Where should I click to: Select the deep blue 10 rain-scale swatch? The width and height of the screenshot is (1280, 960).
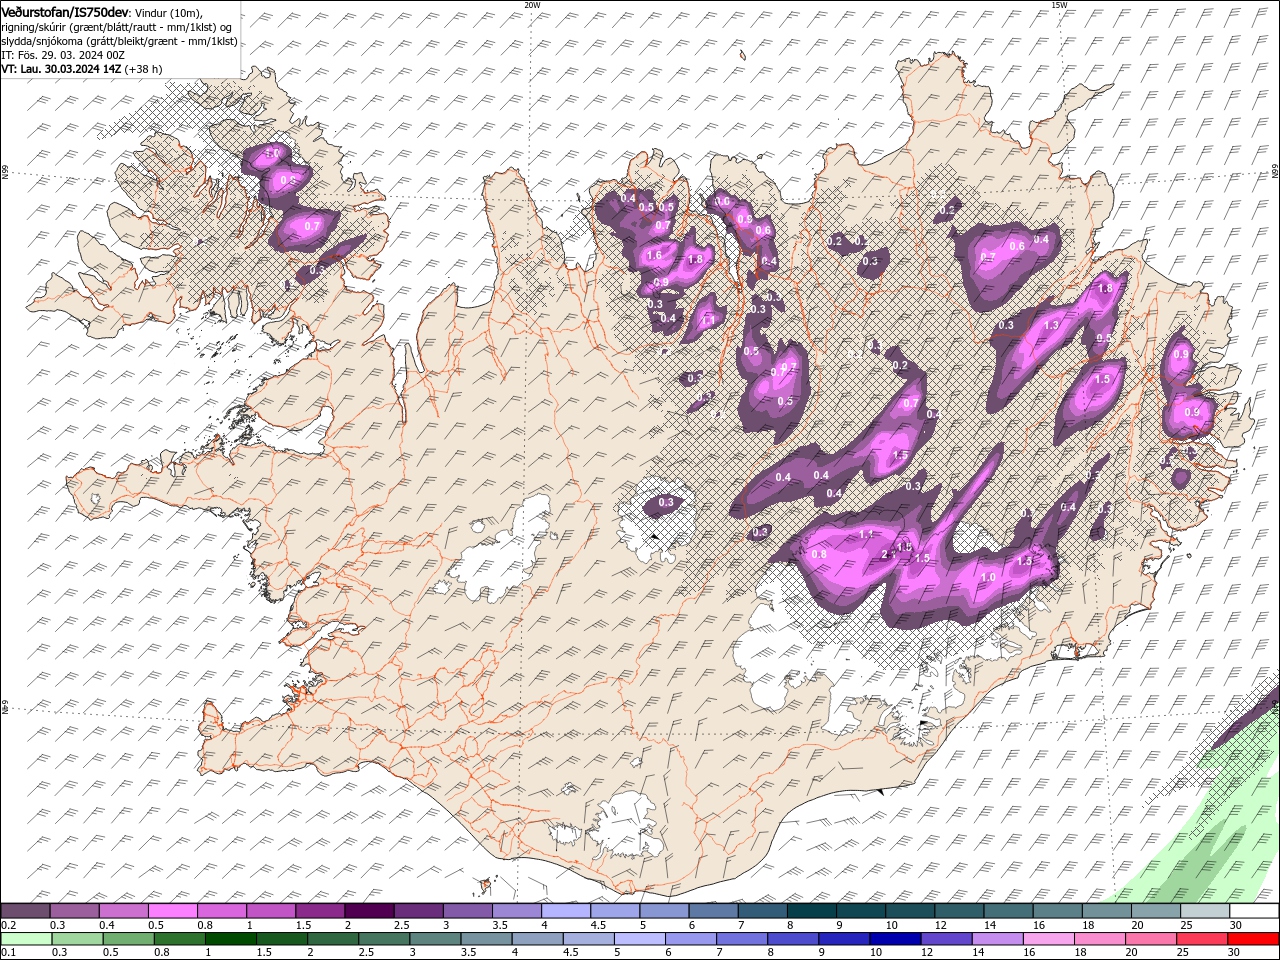coord(894,938)
